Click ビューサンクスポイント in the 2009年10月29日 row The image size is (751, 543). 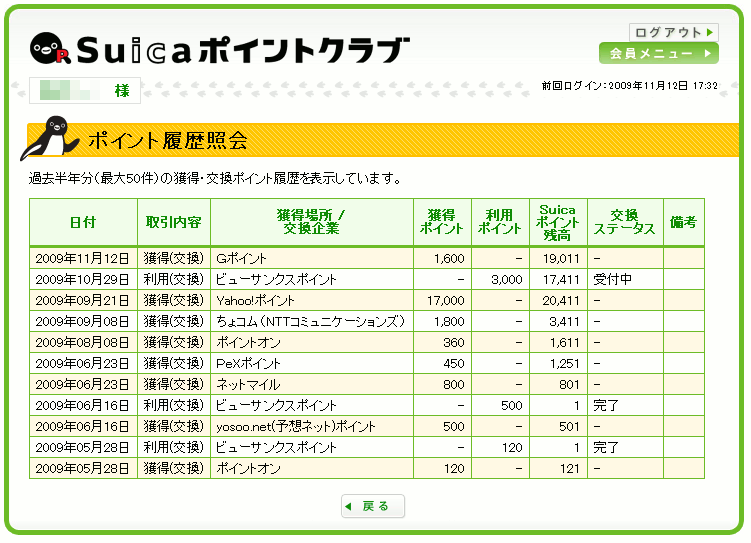tap(276, 280)
